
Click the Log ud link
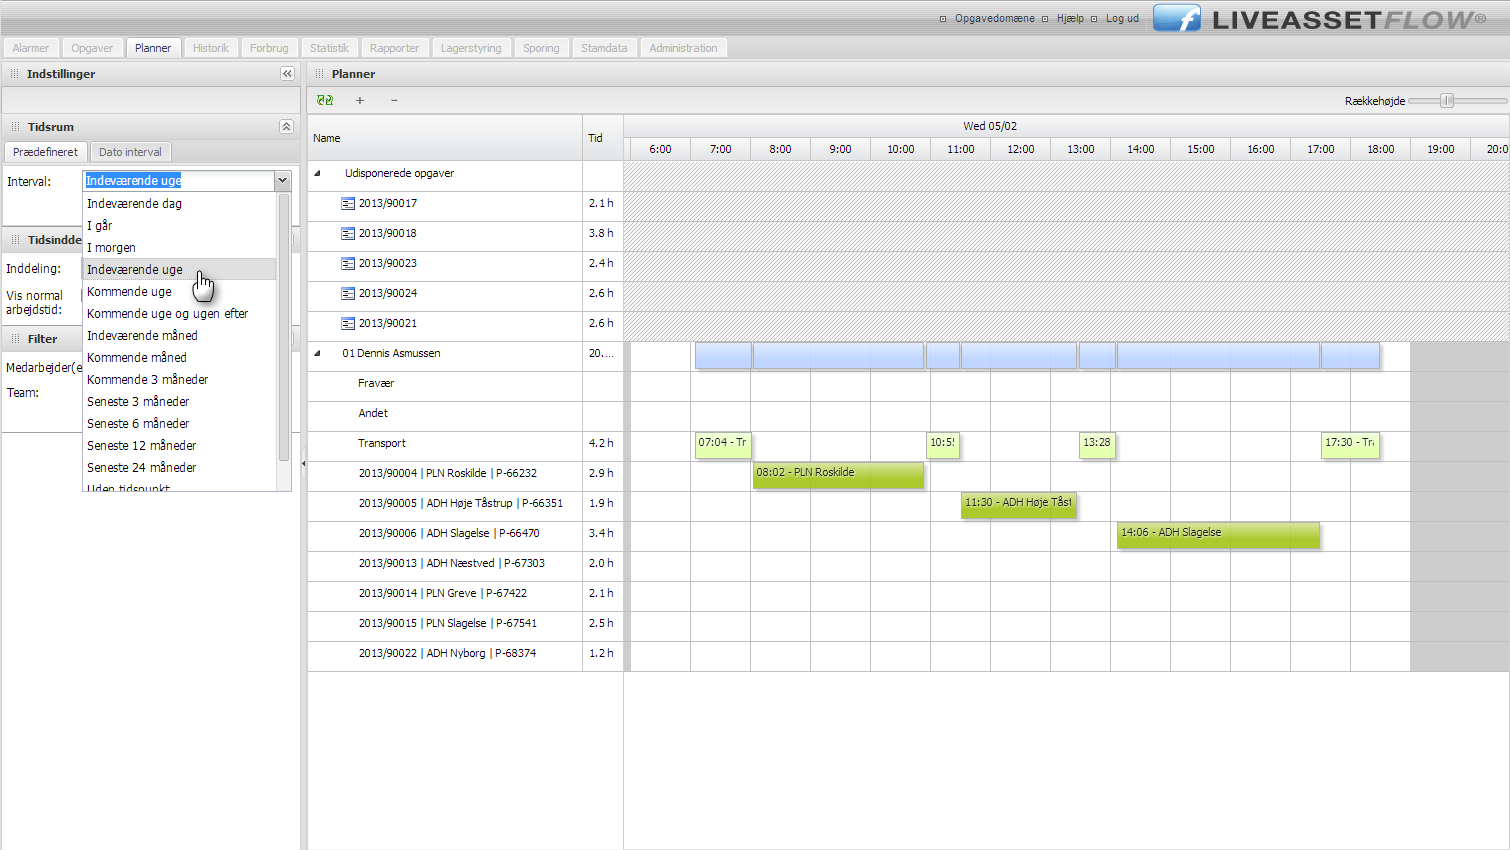(1122, 19)
